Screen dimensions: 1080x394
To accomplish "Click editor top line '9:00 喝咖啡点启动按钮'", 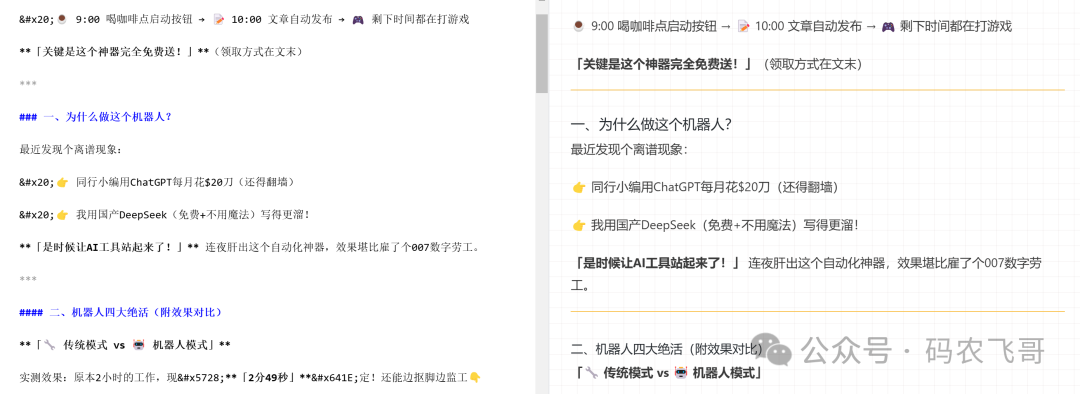I will (245, 19).
